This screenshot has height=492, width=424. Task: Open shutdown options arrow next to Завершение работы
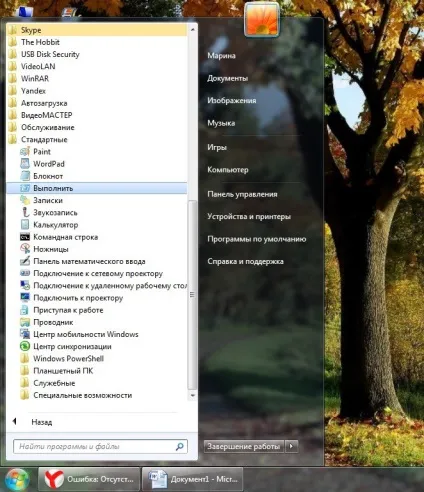(x=291, y=446)
